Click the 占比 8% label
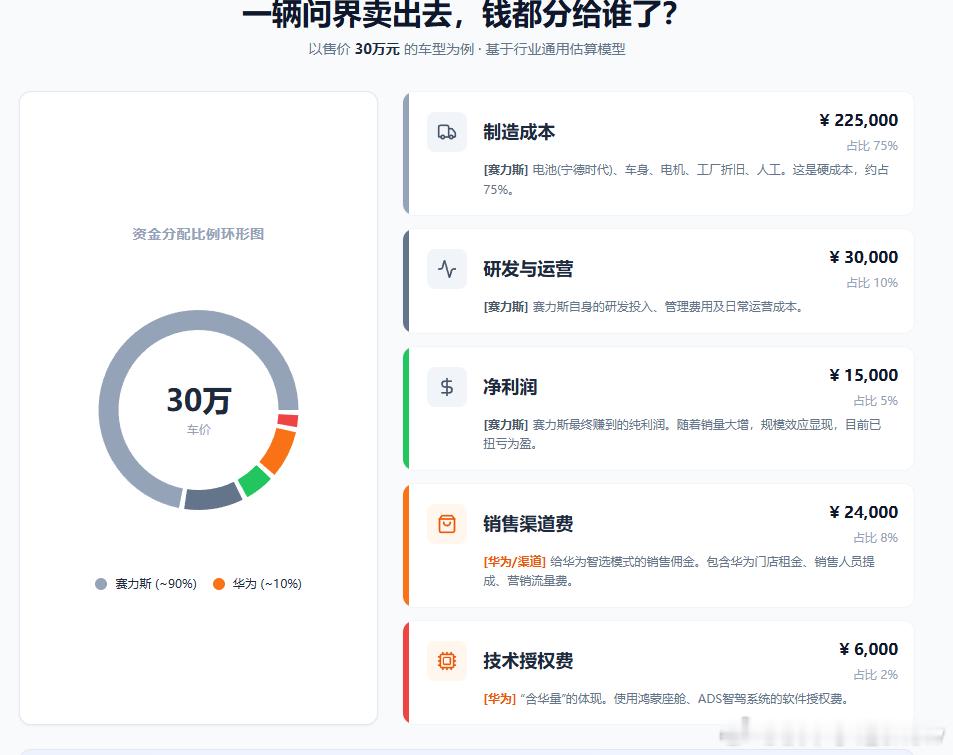Screen dimensions: 953x755 (875, 537)
